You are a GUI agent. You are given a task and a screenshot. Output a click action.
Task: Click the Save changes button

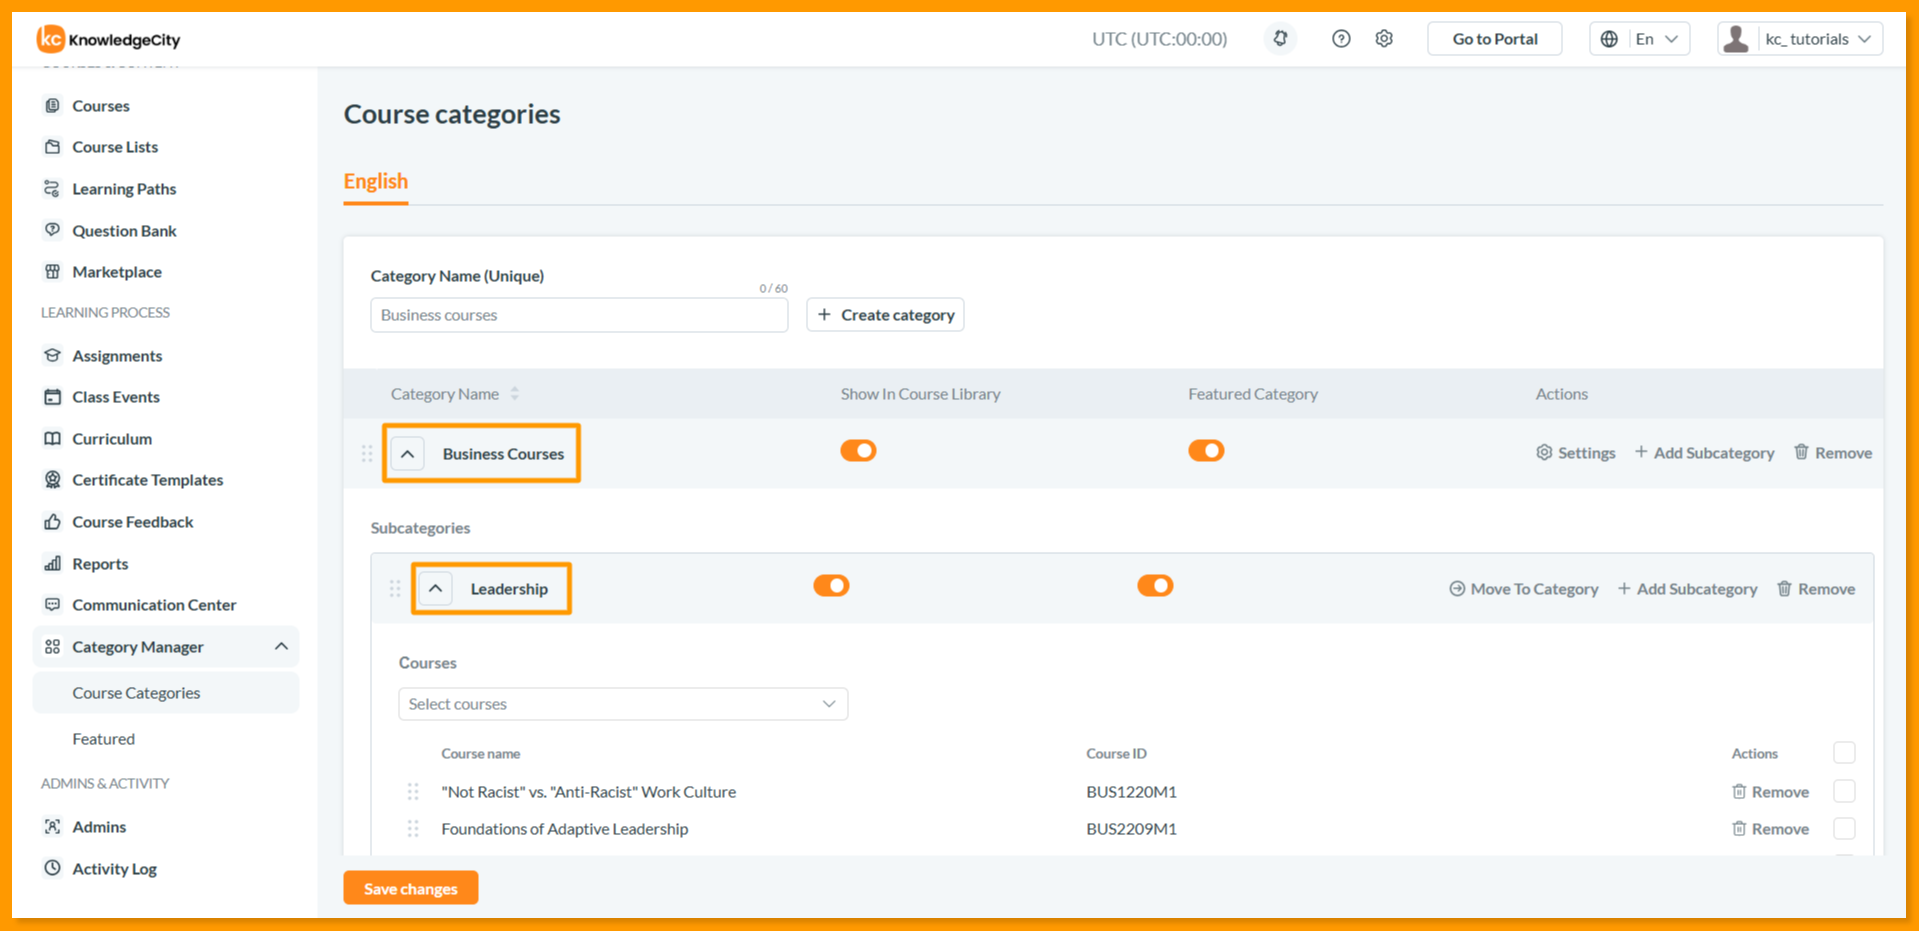pos(411,888)
